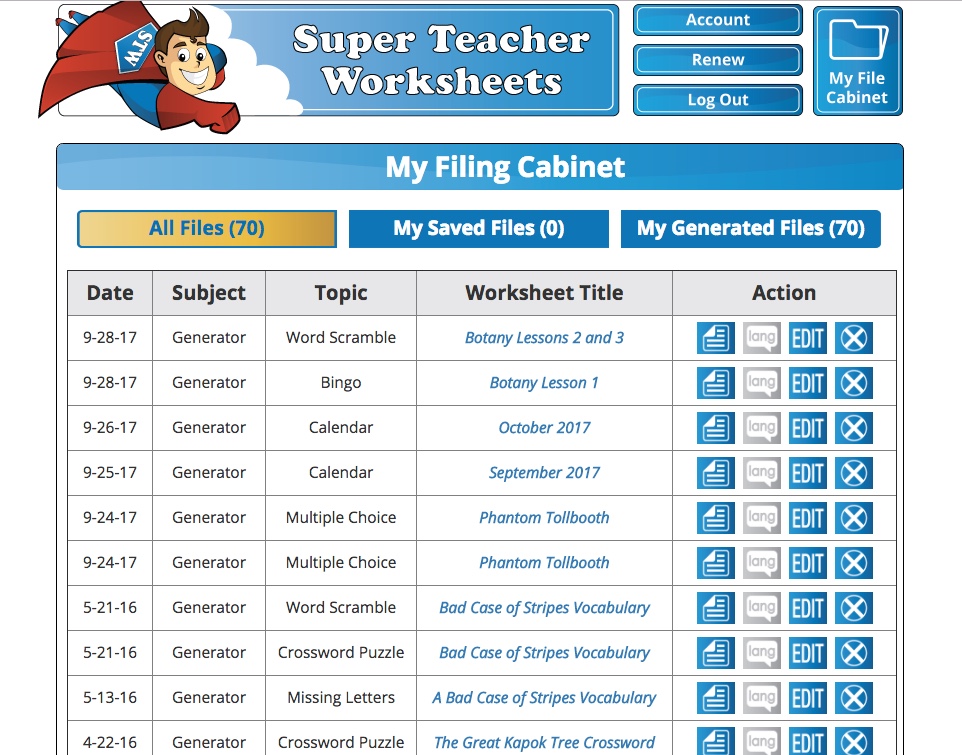Viewport: 962px width, 755px height.
Task: Edit the October 2017 calendar
Action: coord(807,427)
